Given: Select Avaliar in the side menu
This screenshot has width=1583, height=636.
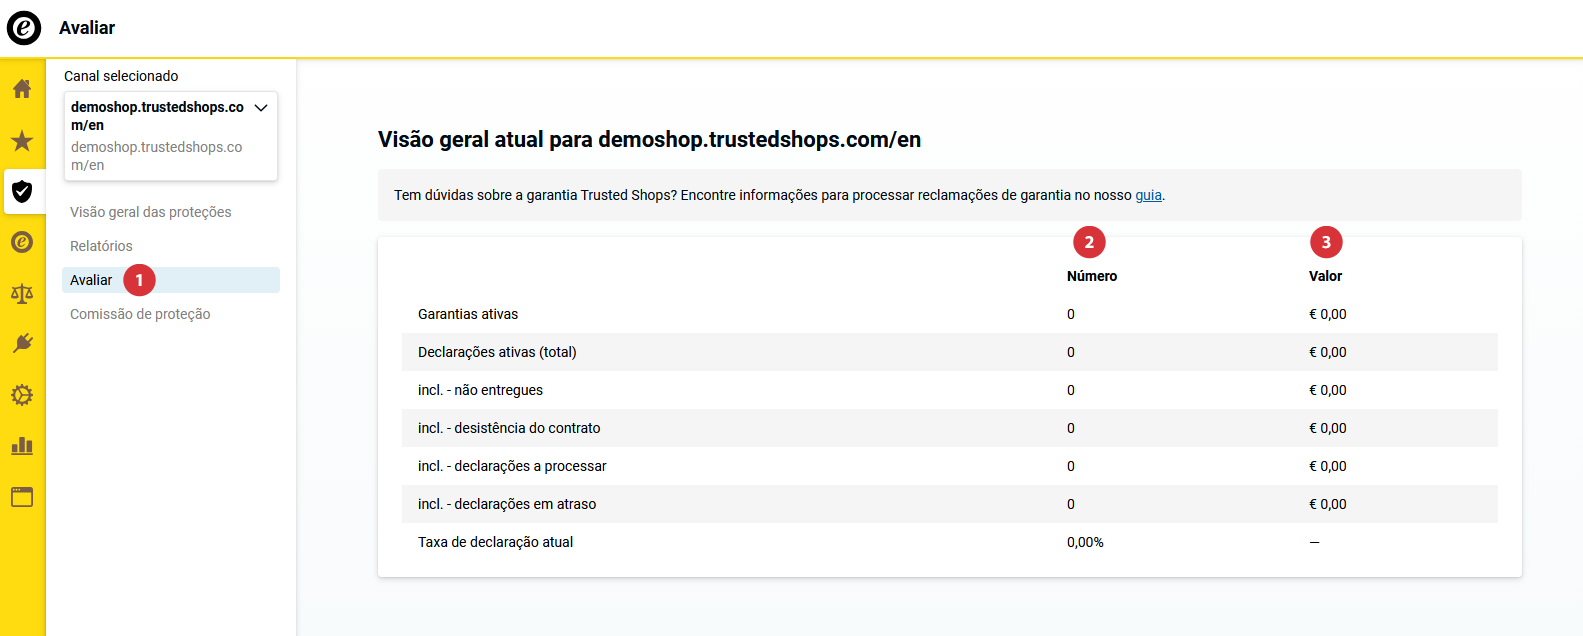Looking at the screenshot, I should point(171,280).
